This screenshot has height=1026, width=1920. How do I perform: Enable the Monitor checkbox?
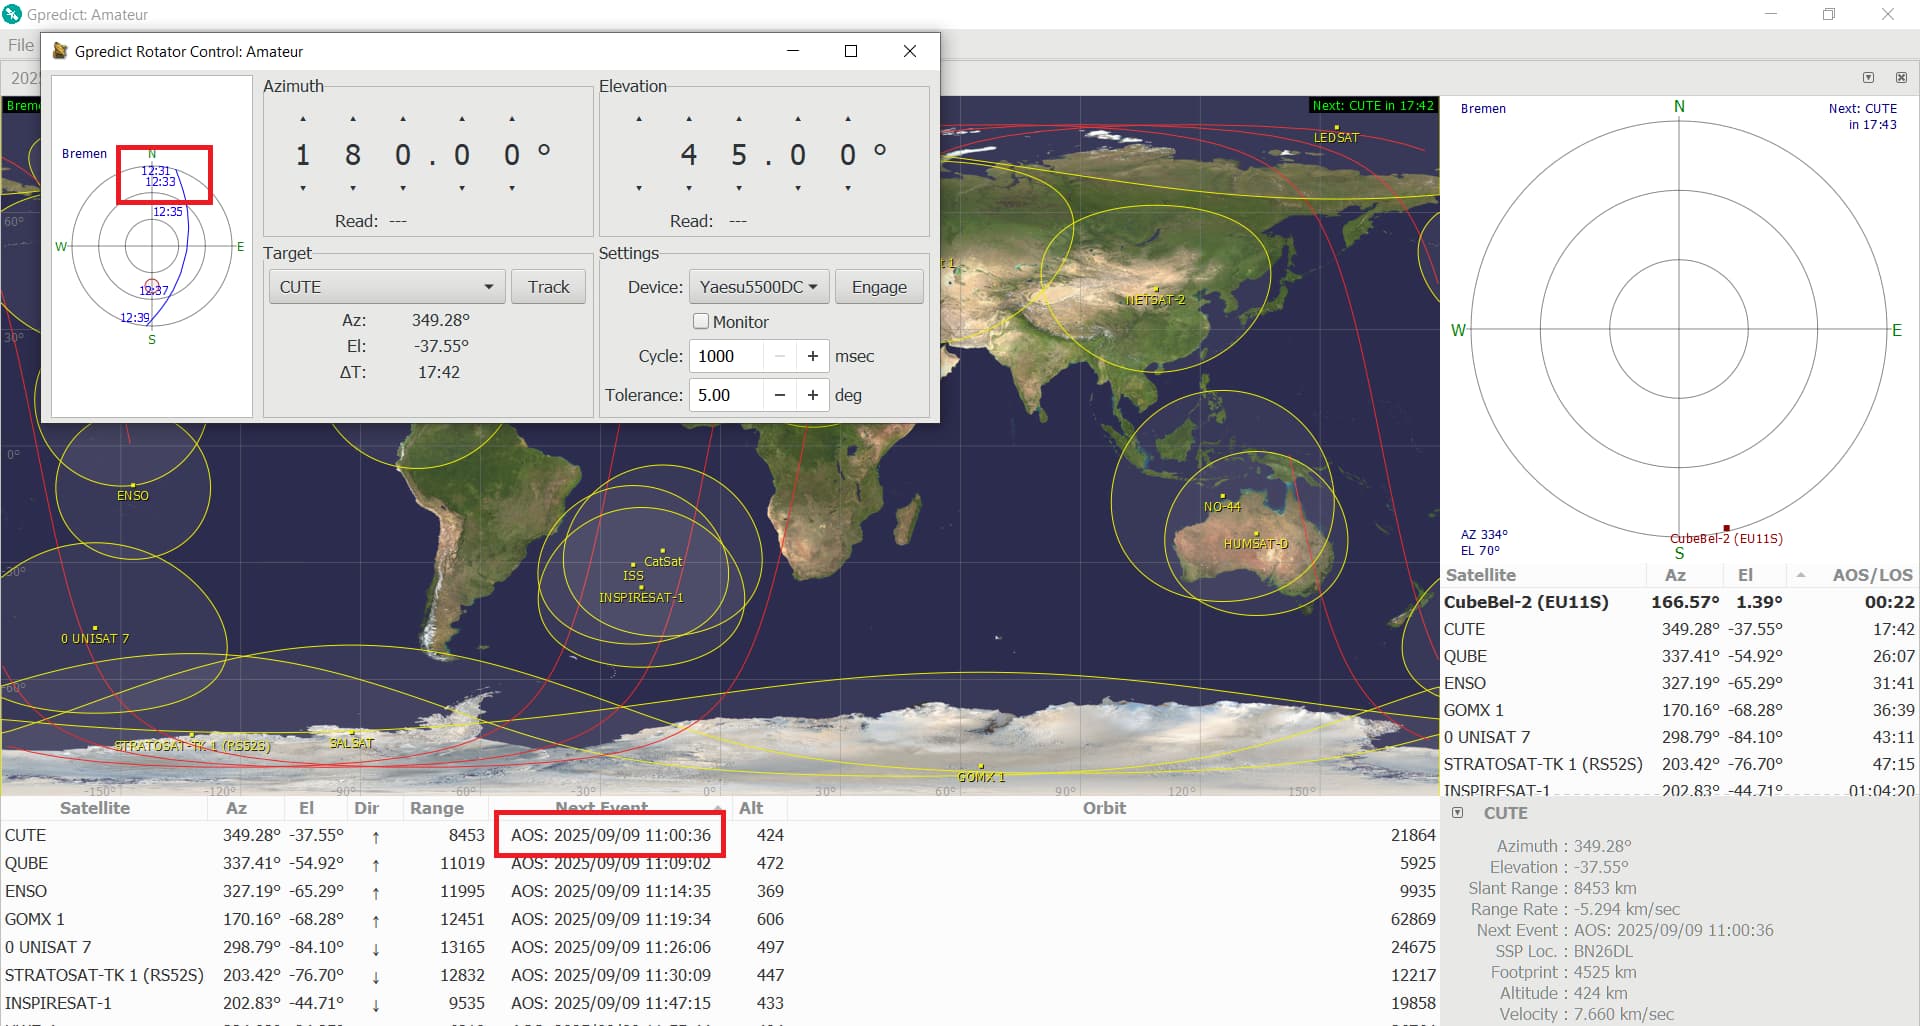click(x=701, y=321)
